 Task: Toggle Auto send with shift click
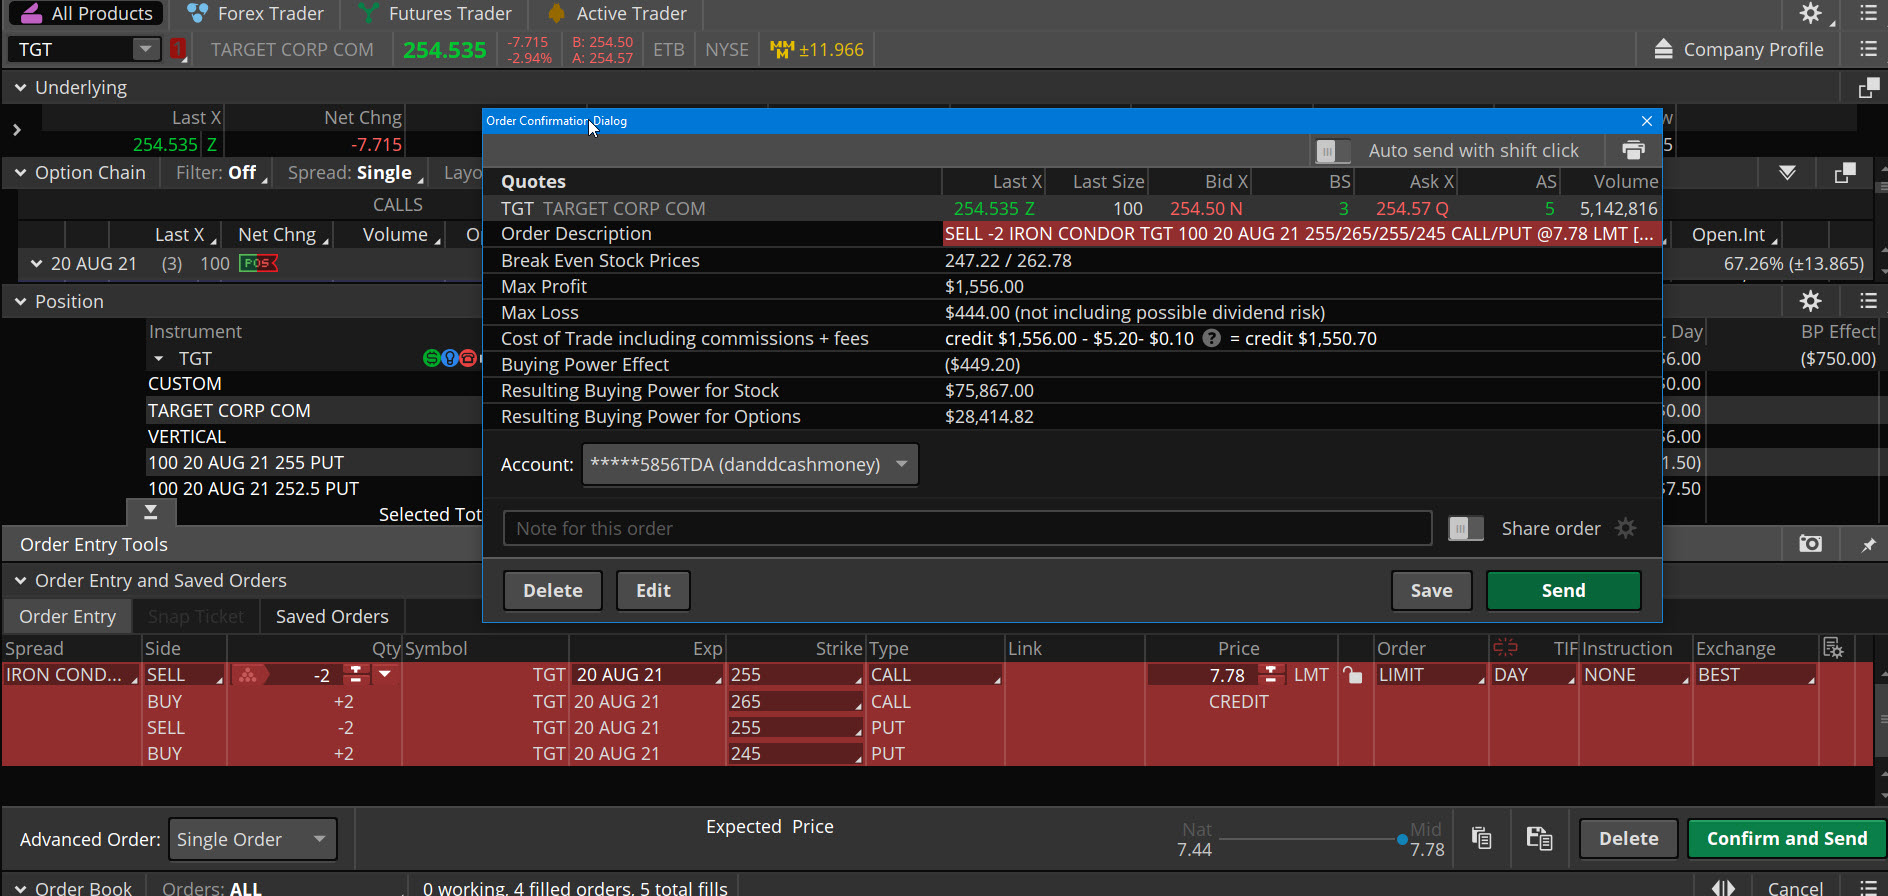pos(1333,150)
